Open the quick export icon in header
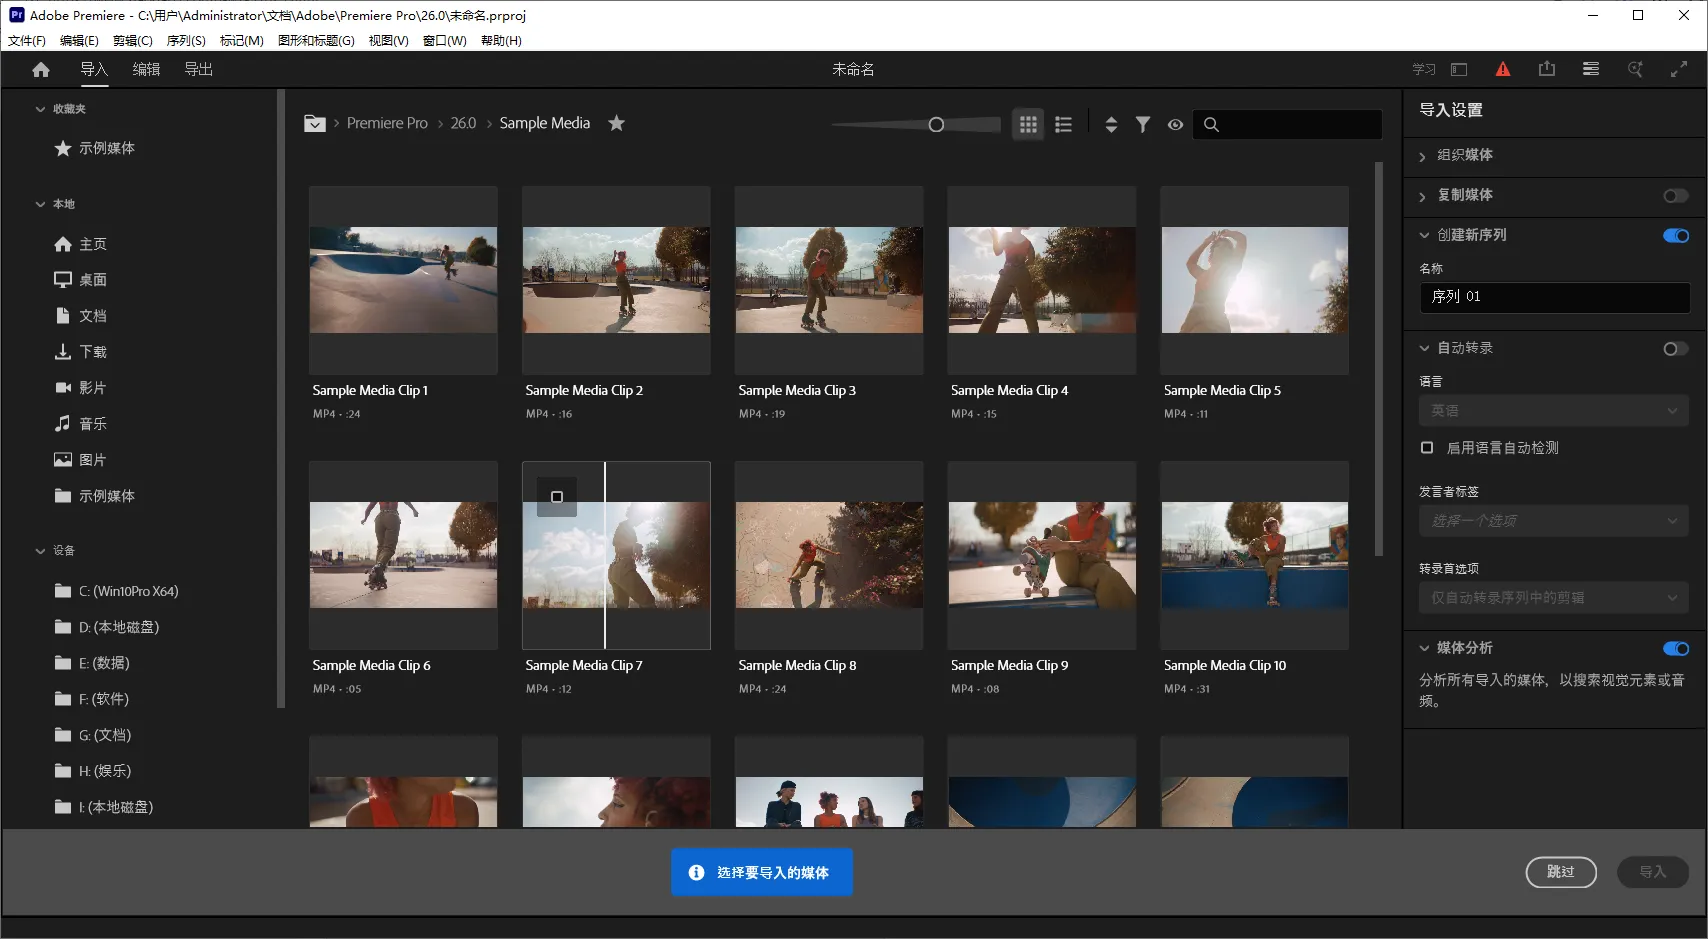 coord(1546,69)
